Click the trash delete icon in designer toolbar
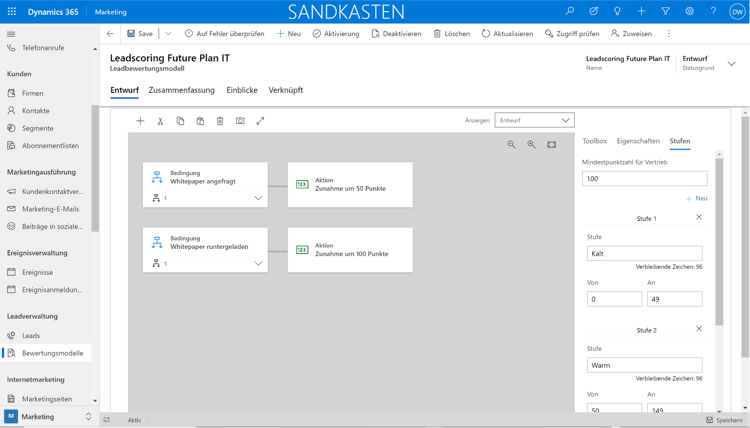 coord(220,121)
